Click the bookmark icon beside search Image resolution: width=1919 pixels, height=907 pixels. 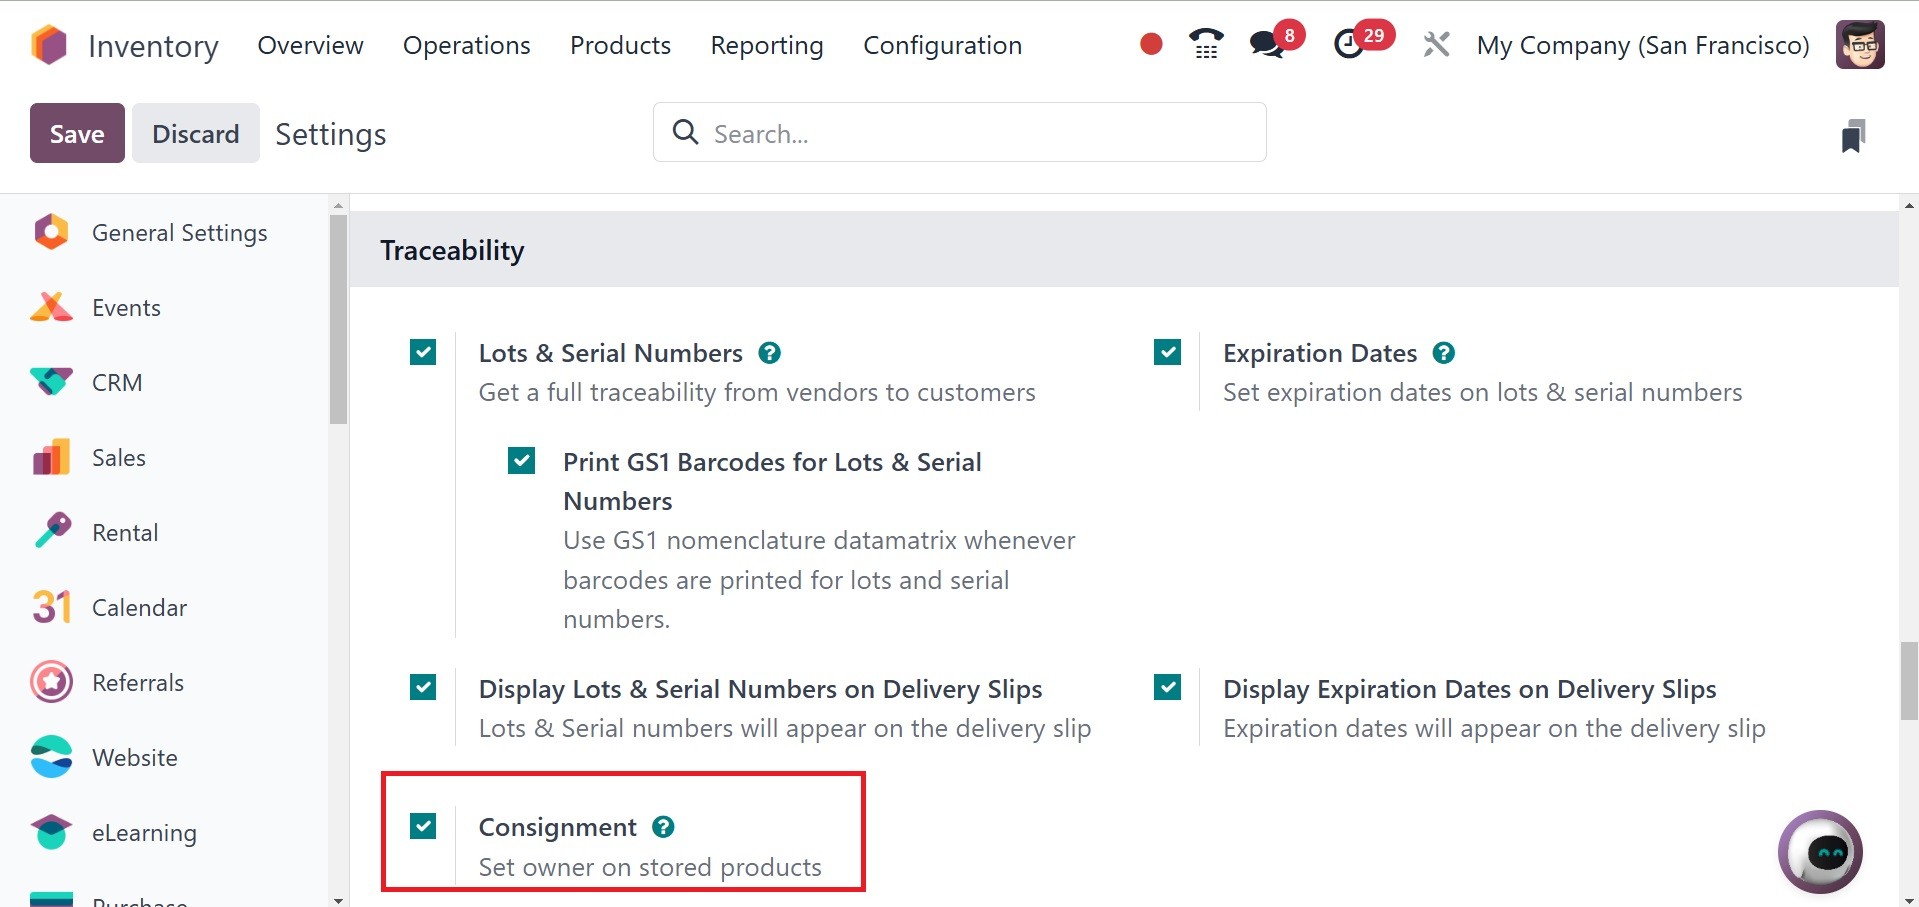(1852, 136)
